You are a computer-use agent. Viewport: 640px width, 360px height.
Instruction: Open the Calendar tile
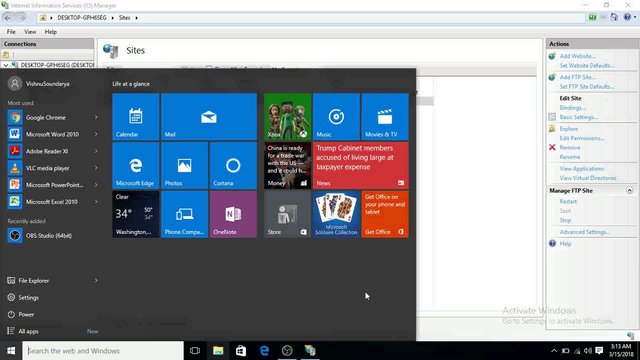click(136, 117)
